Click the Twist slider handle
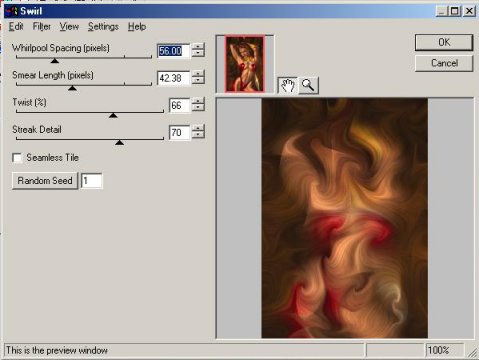This screenshot has height=360, width=479. coord(113,115)
